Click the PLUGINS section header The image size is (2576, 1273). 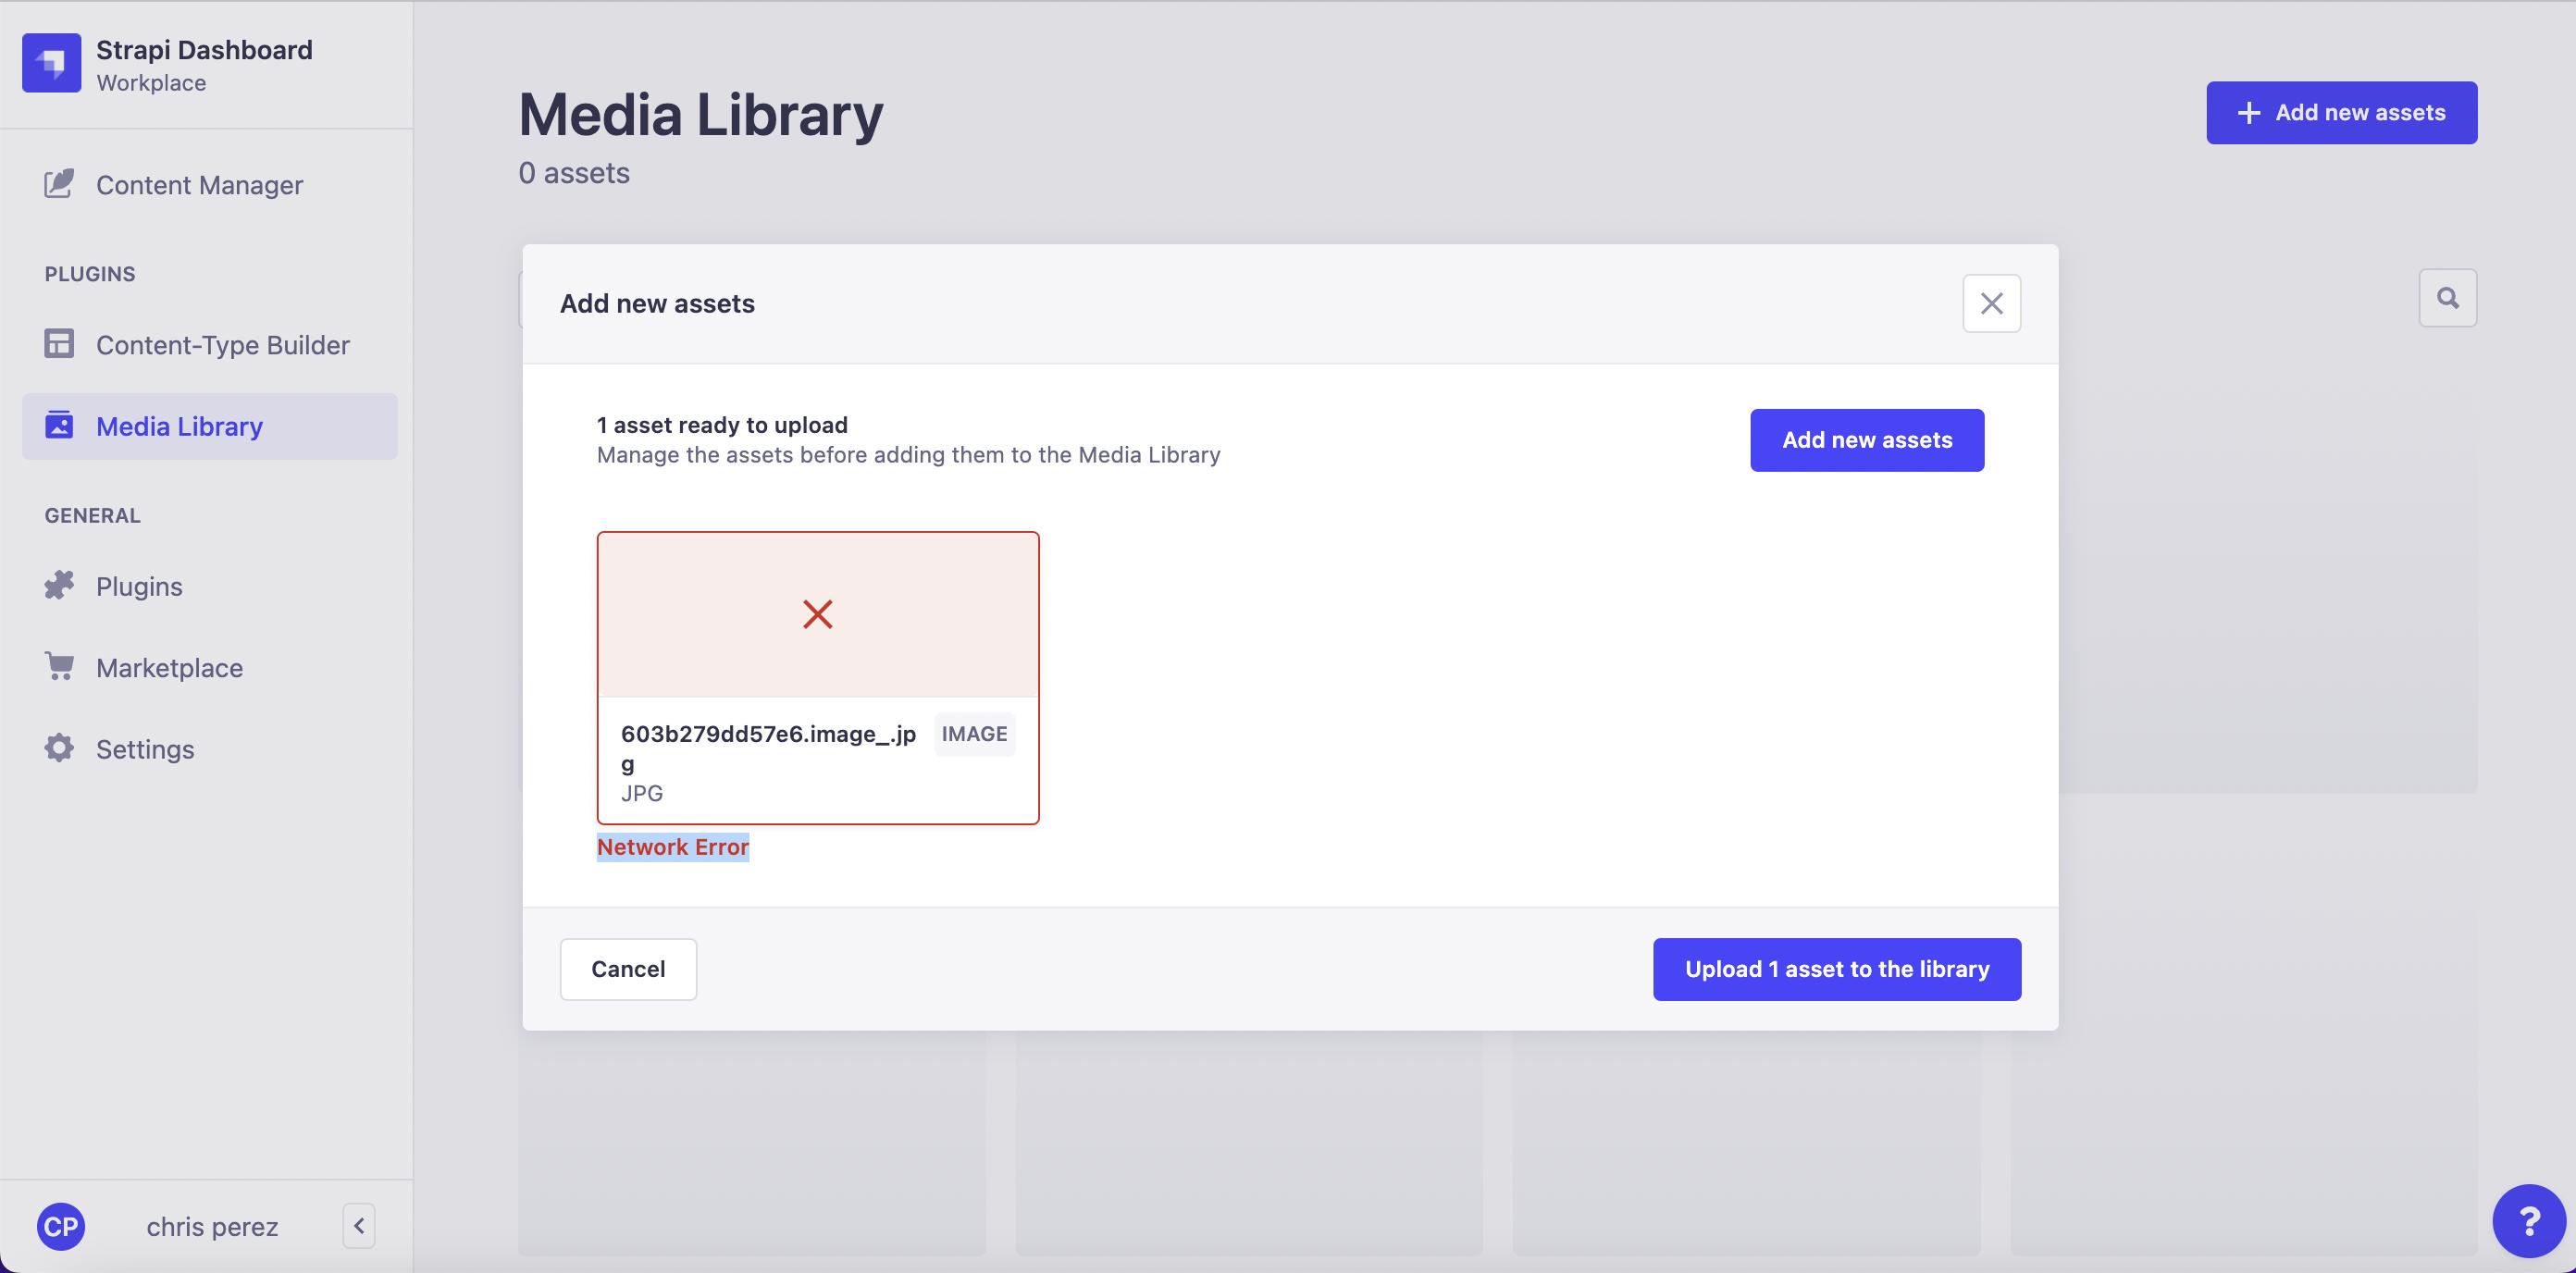tap(90, 274)
